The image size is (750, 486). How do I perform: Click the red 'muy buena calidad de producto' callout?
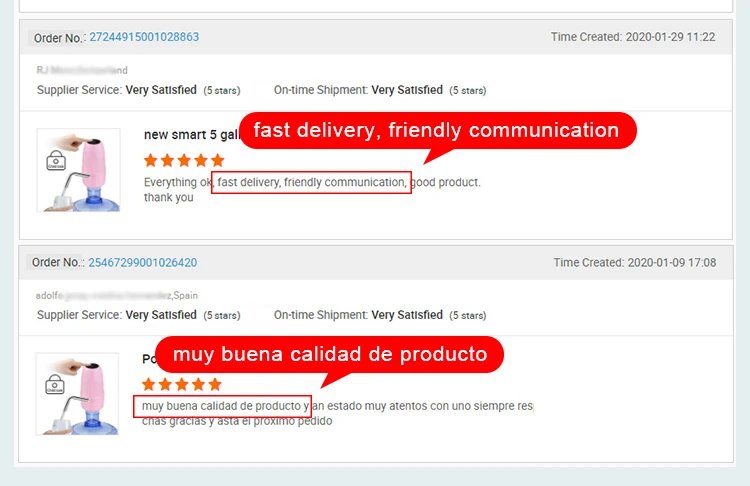329,355
